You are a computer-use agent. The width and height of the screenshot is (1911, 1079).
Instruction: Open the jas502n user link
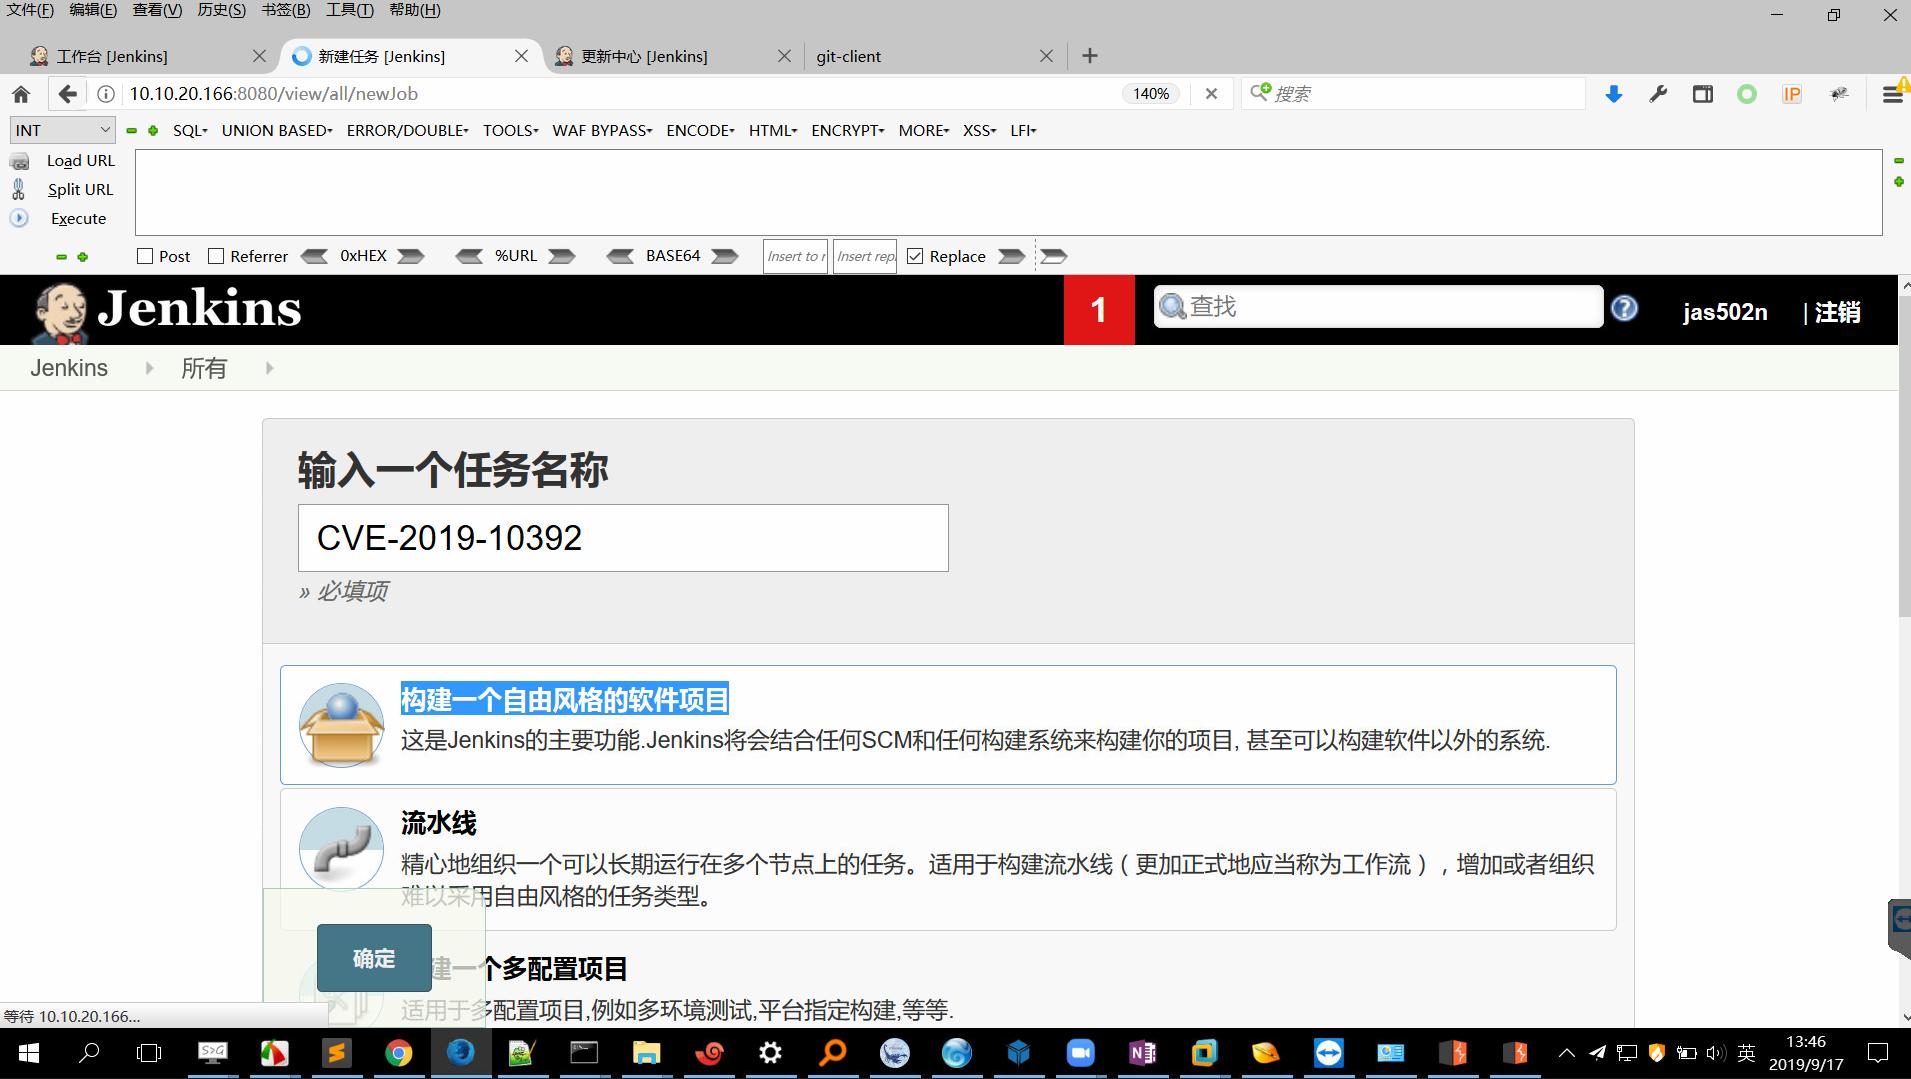(x=1725, y=312)
